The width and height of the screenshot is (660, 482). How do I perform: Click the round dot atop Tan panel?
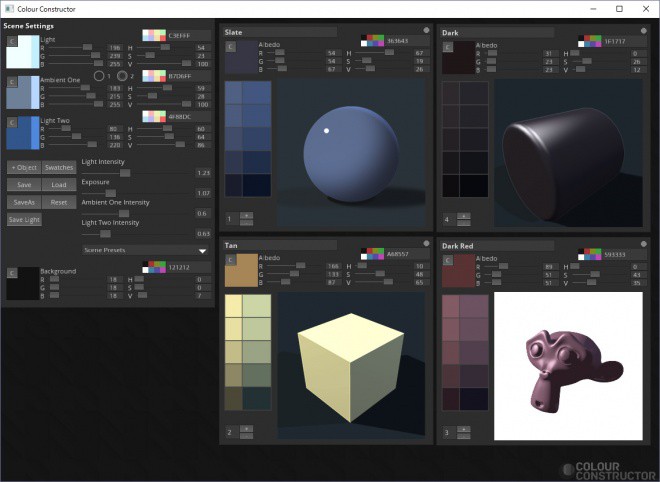click(426, 243)
